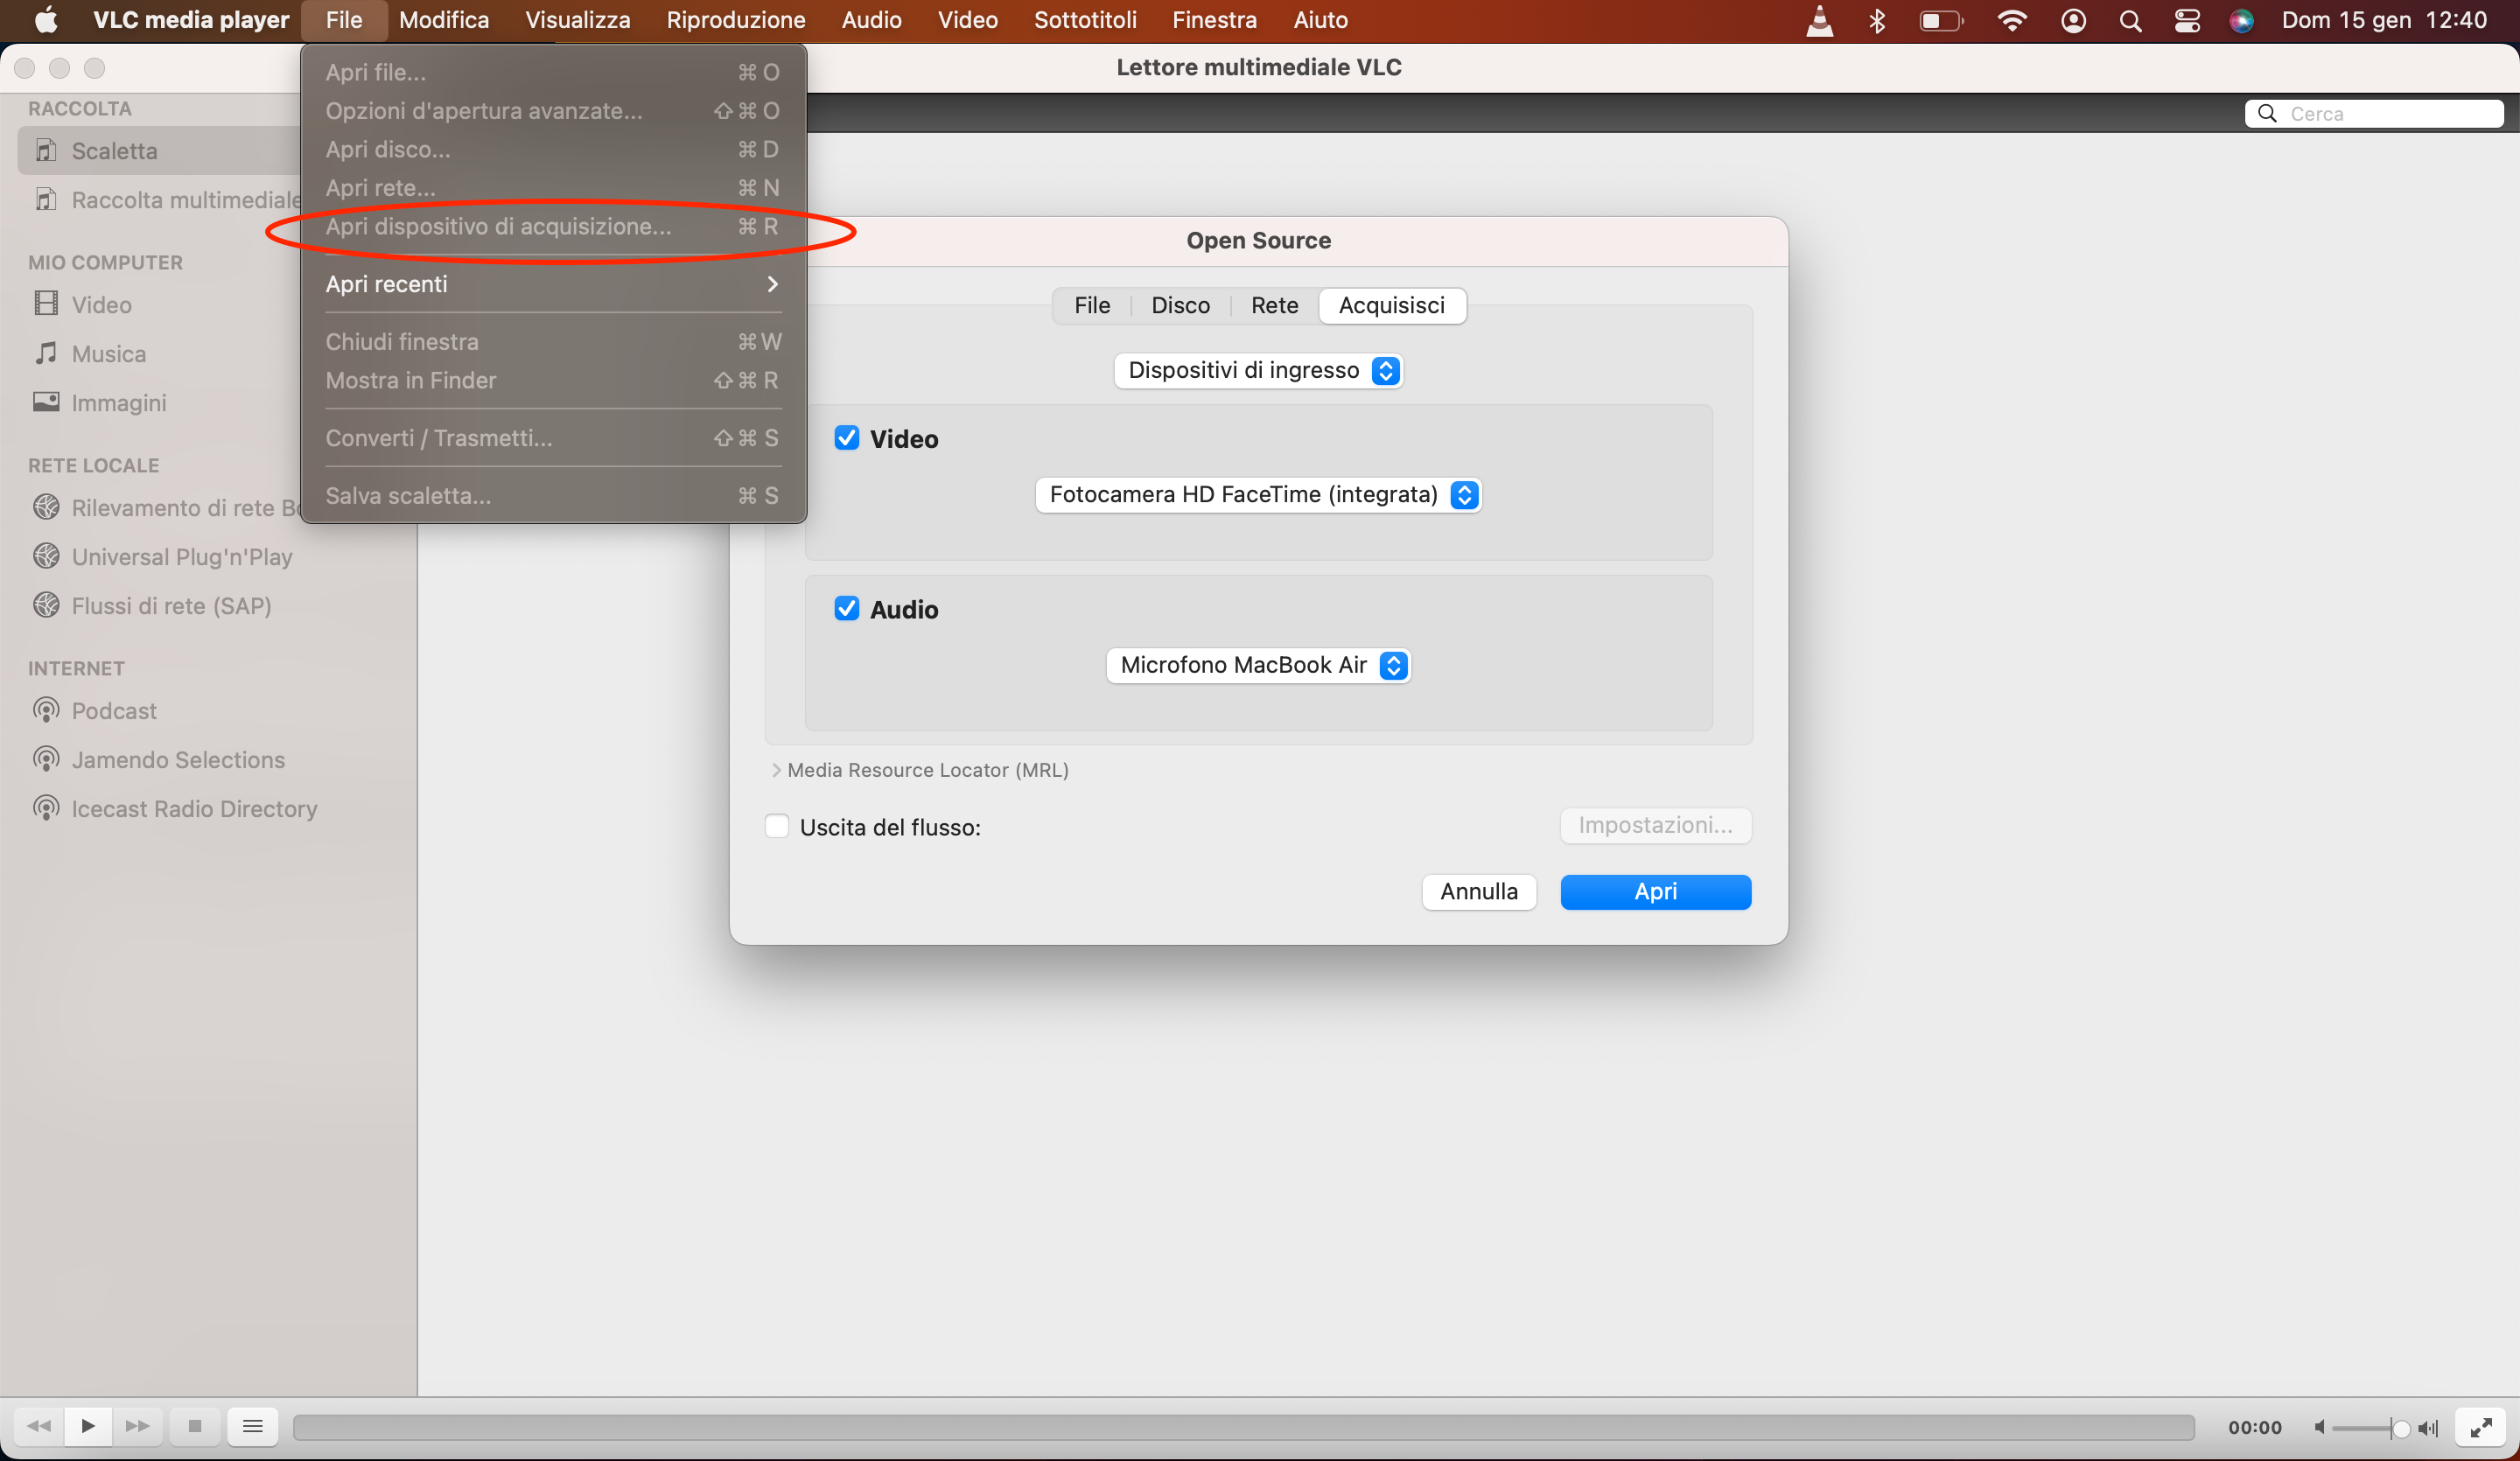Screen dimensions: 2520x1461
Task: Disable the Video capture checkbox
Action: point(847,438)
